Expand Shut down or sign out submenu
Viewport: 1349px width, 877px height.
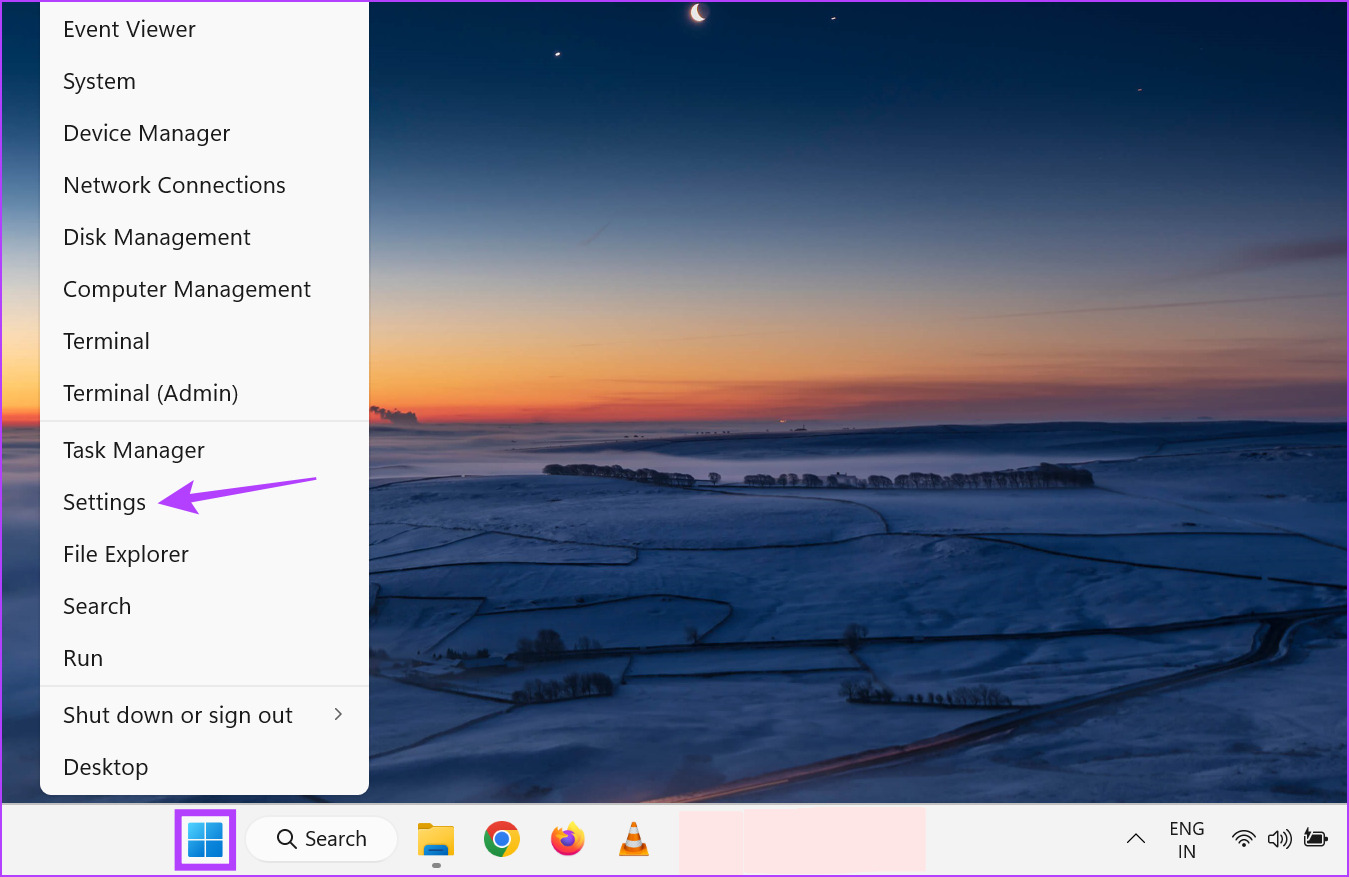[x=204, y=715]
